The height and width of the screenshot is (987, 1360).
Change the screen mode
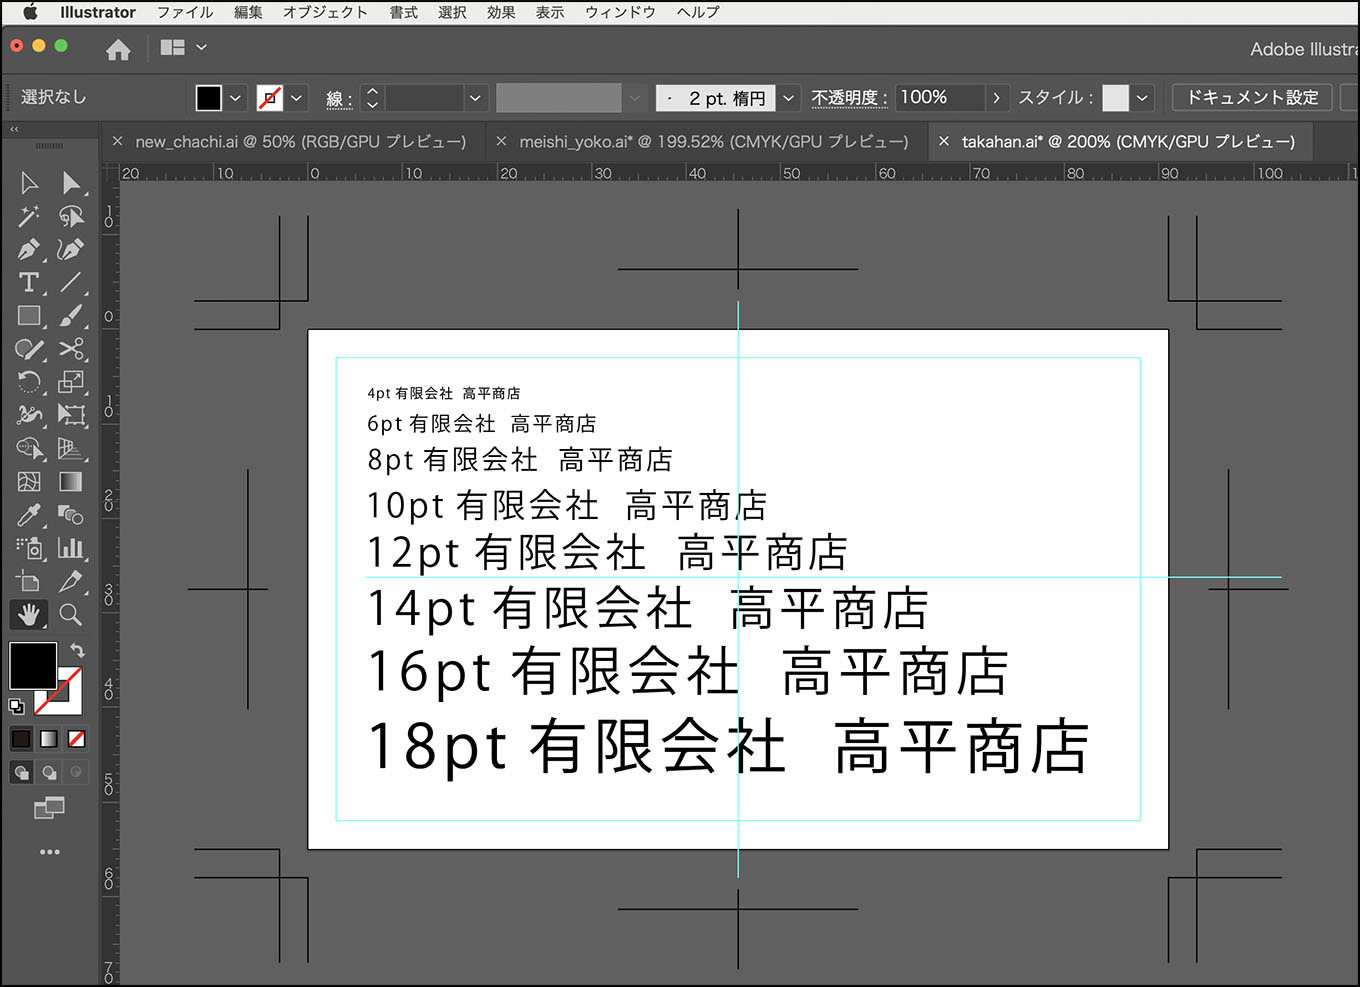click(x=49, y=808)
